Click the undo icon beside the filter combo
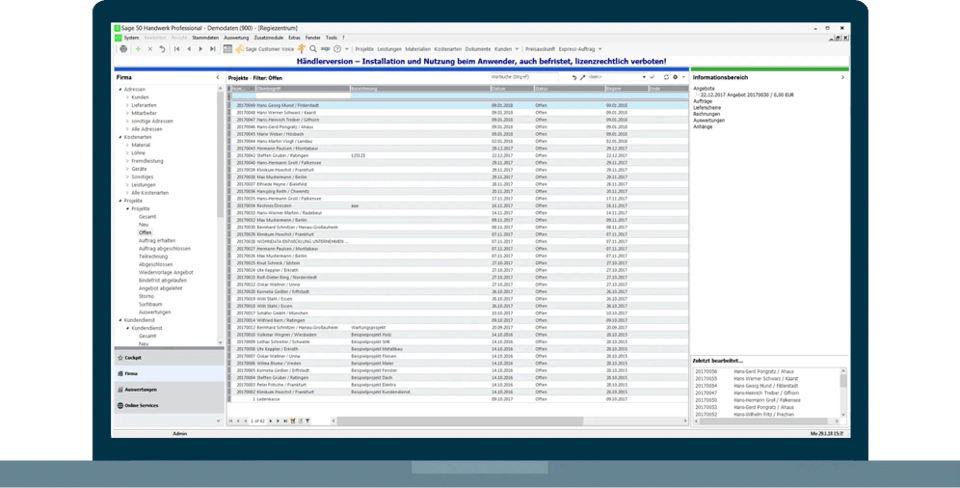This screenshot has height=488, width=960. coord(574,78)
